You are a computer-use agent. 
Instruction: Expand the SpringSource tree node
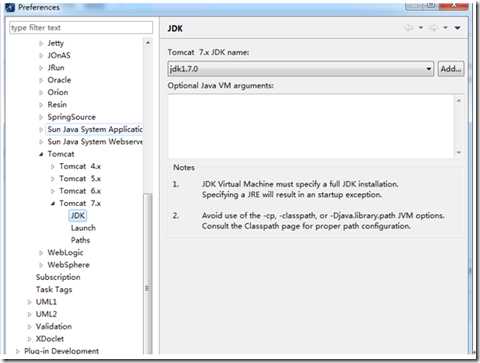(41, 117)
